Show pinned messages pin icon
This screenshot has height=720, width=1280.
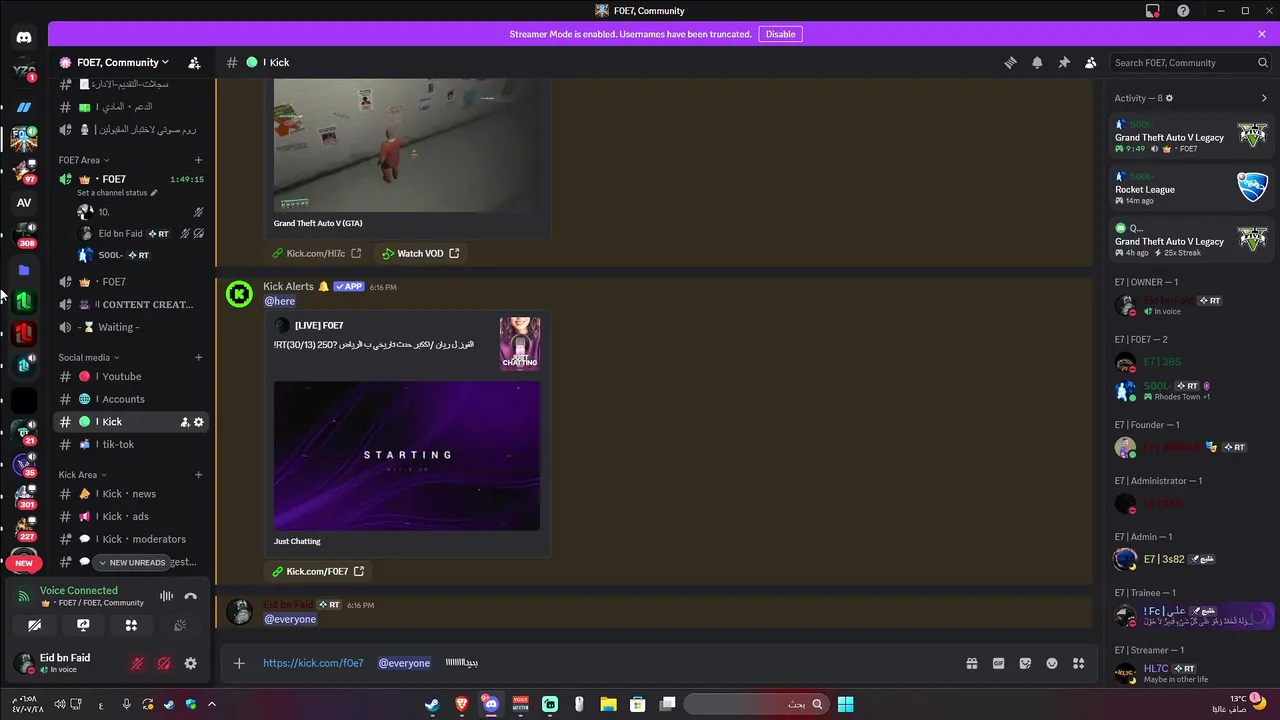[1064, 62]
